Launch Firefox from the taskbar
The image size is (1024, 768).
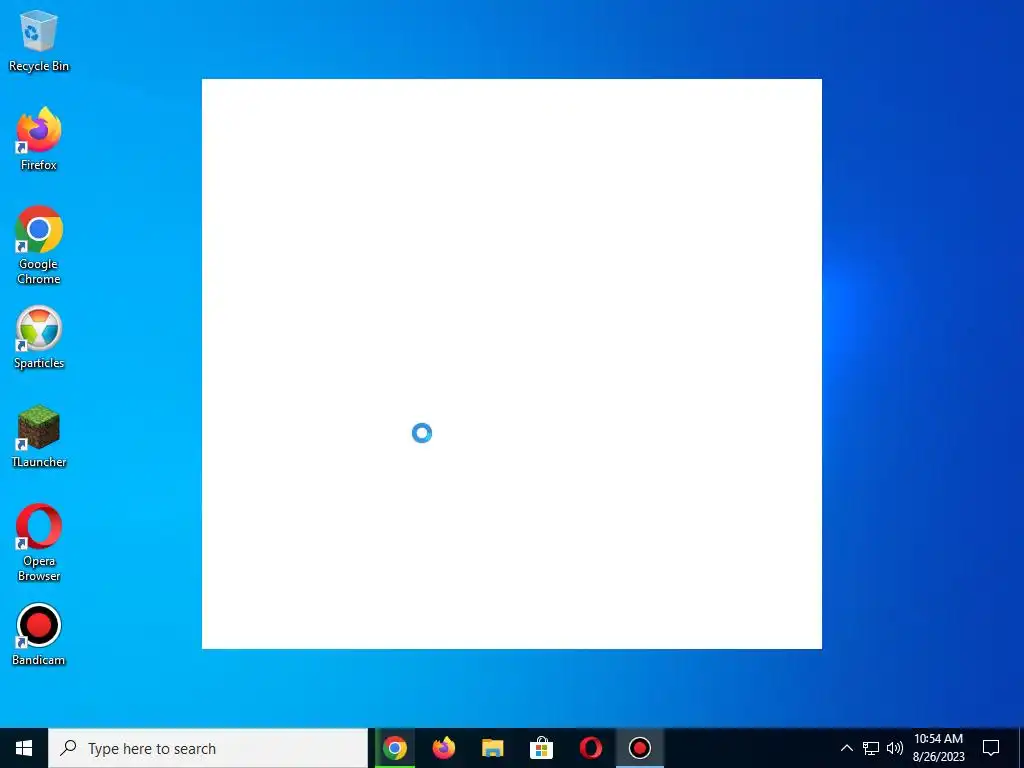pos(444,748)
